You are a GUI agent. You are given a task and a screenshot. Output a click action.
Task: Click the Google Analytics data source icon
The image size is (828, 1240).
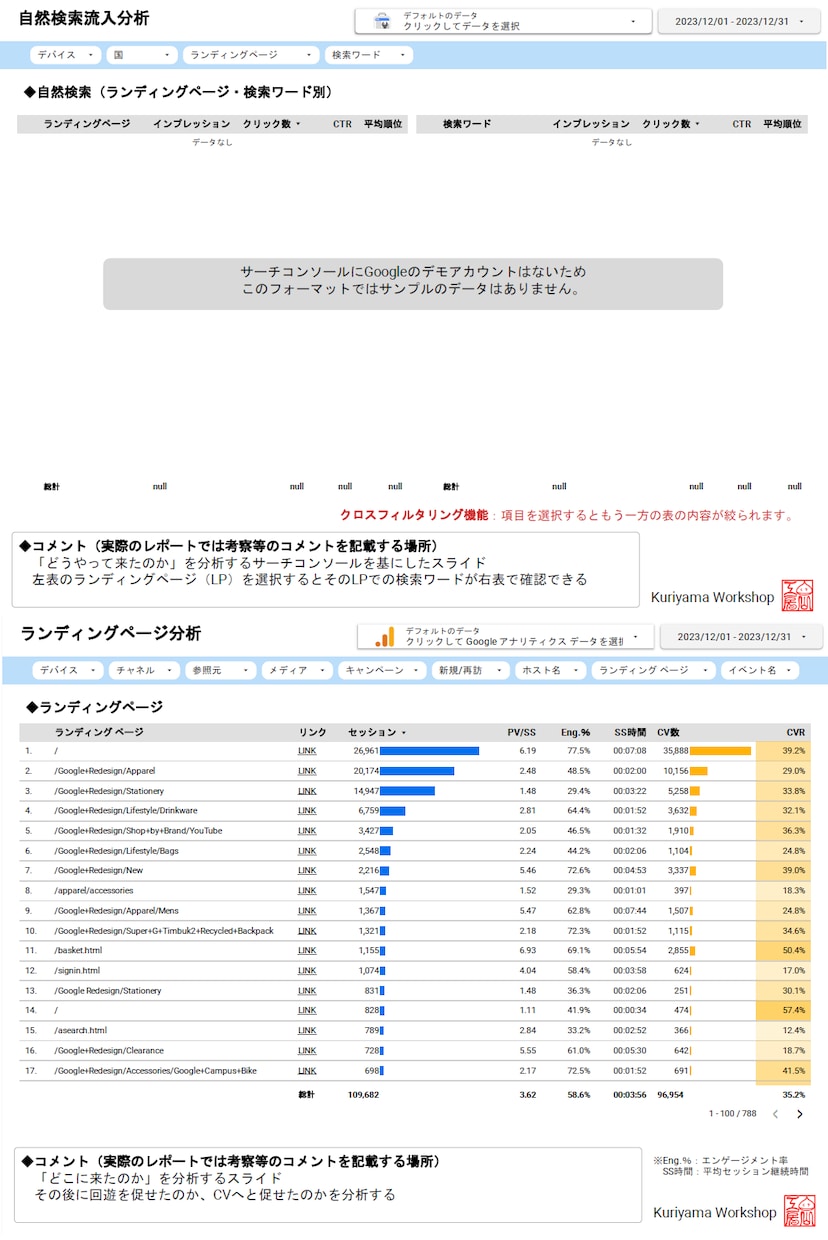pos(385,637)
